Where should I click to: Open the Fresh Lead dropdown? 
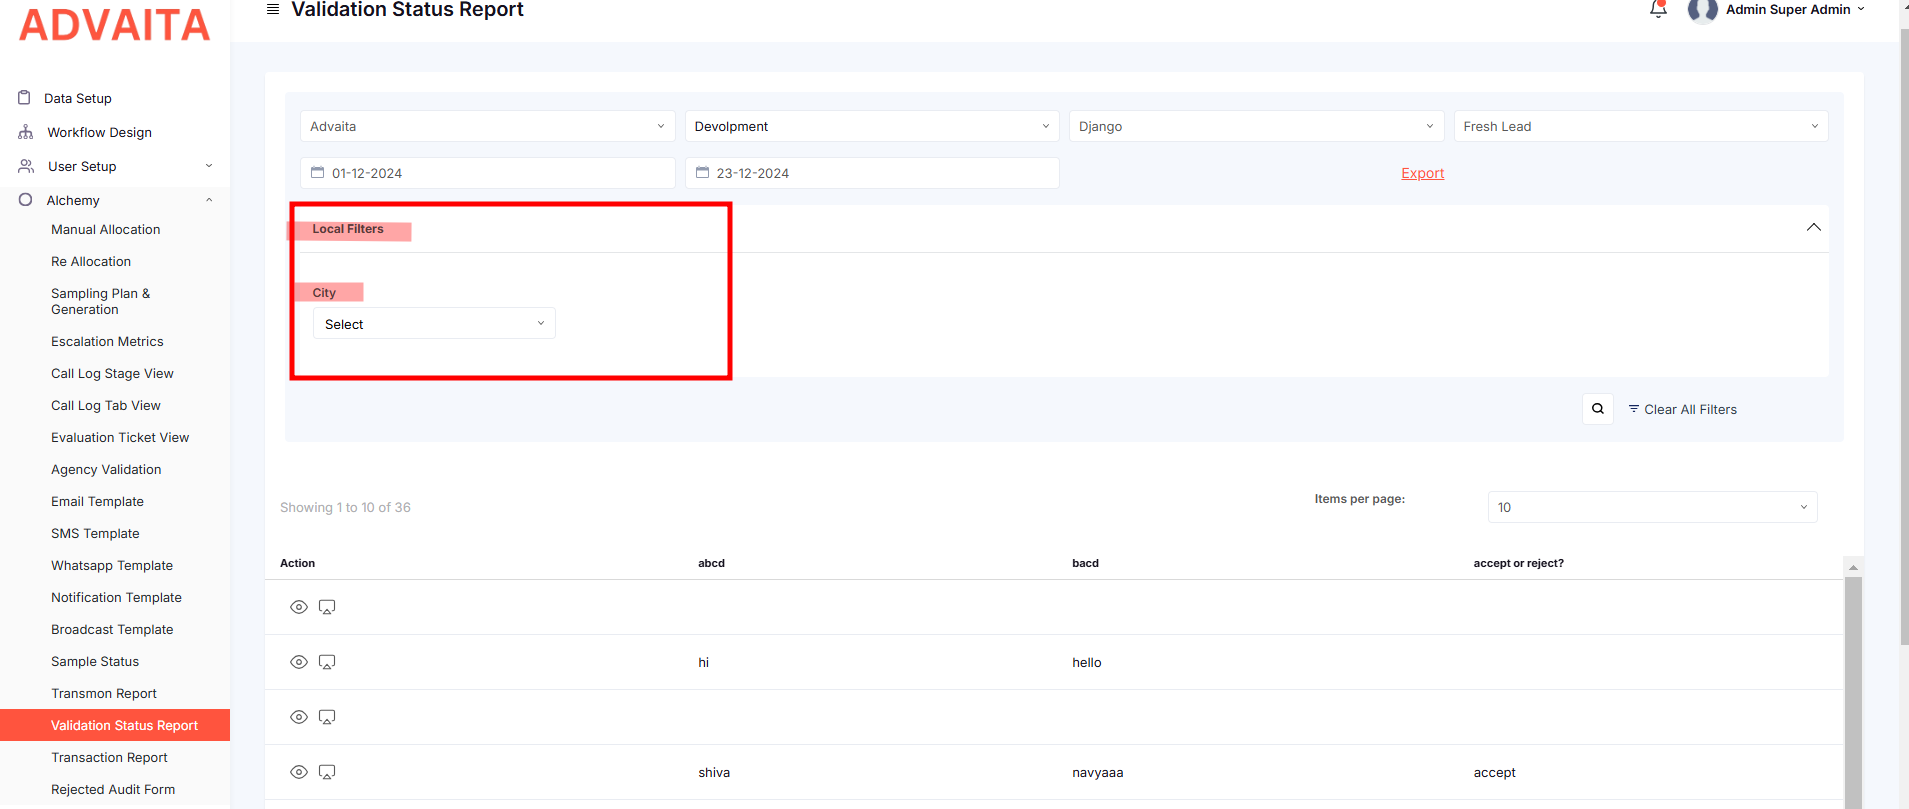click(x=1640, y=126)
